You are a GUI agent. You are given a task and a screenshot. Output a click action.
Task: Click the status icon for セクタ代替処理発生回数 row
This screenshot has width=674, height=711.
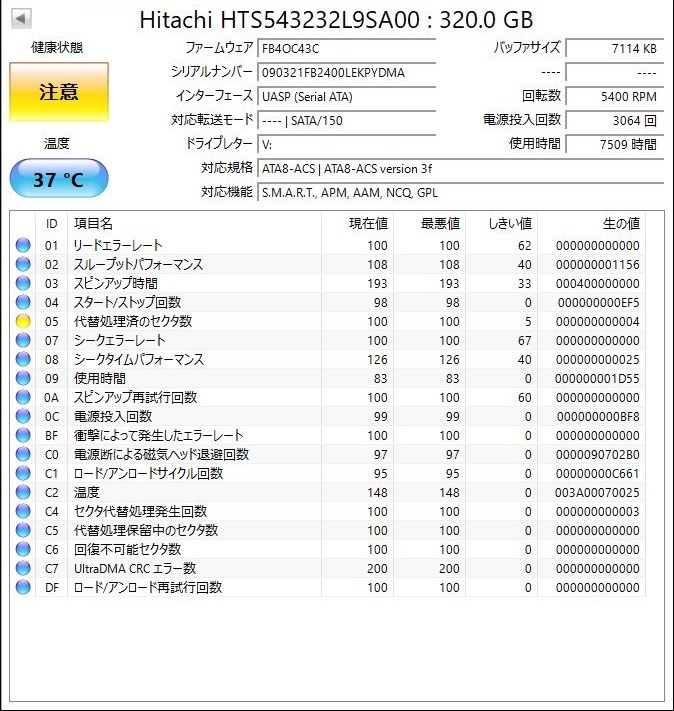(x=23, y=511)
